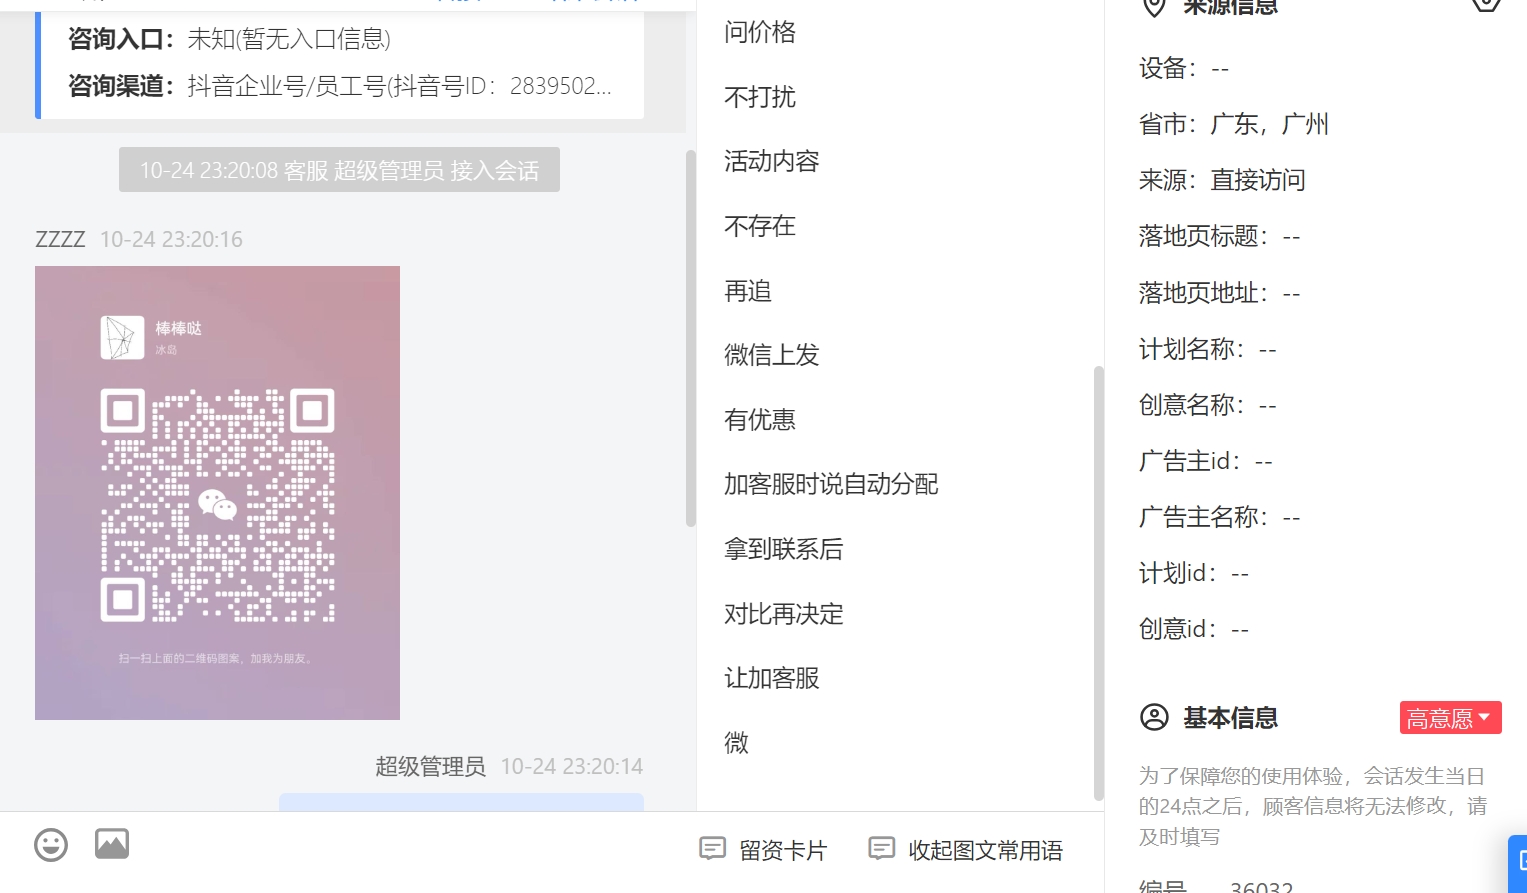
Task: Open the QR code image from ZZZZ
Action: tap(217, 493)
